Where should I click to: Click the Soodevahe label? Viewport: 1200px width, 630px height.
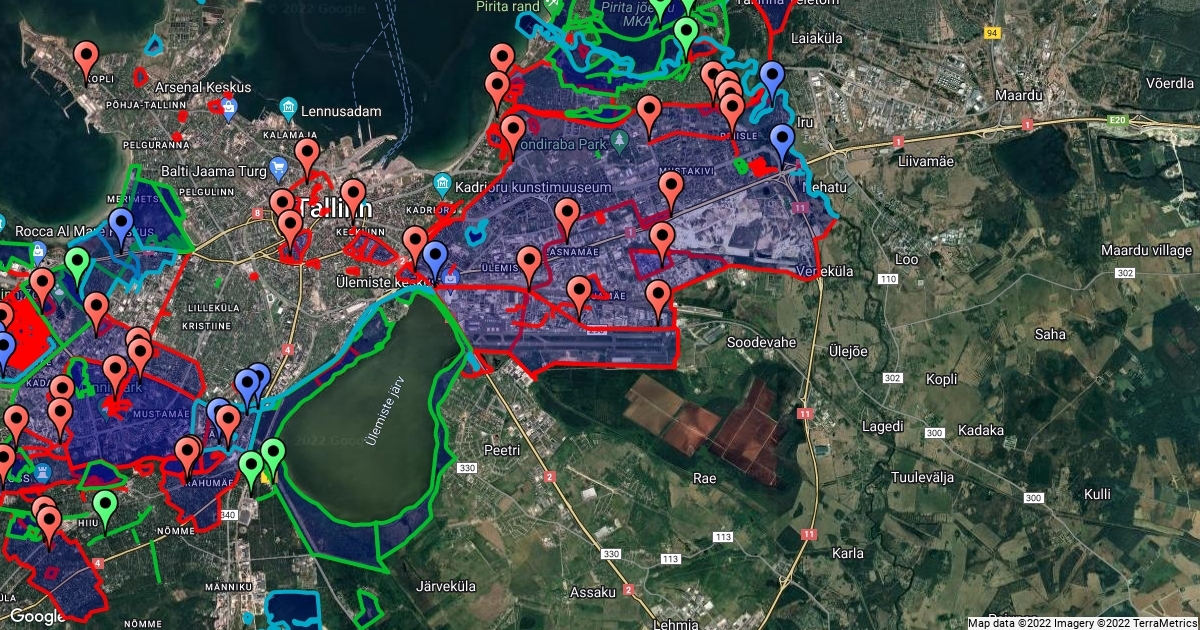(761, 342)
